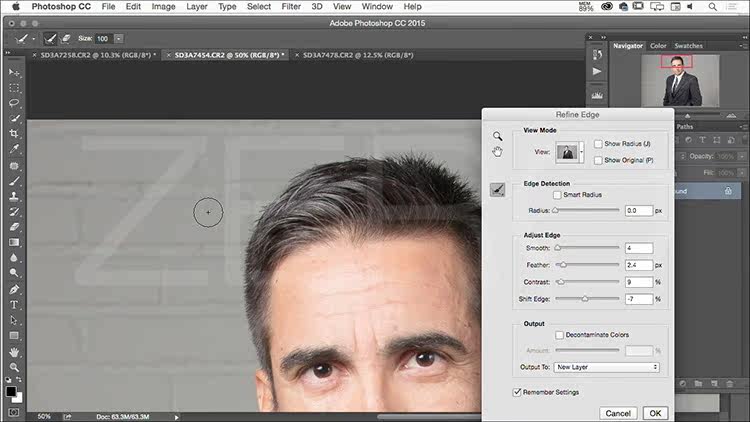Switch to the Swatches panel tab
Viewport: 750px width, 422px height.
point(688,46)
